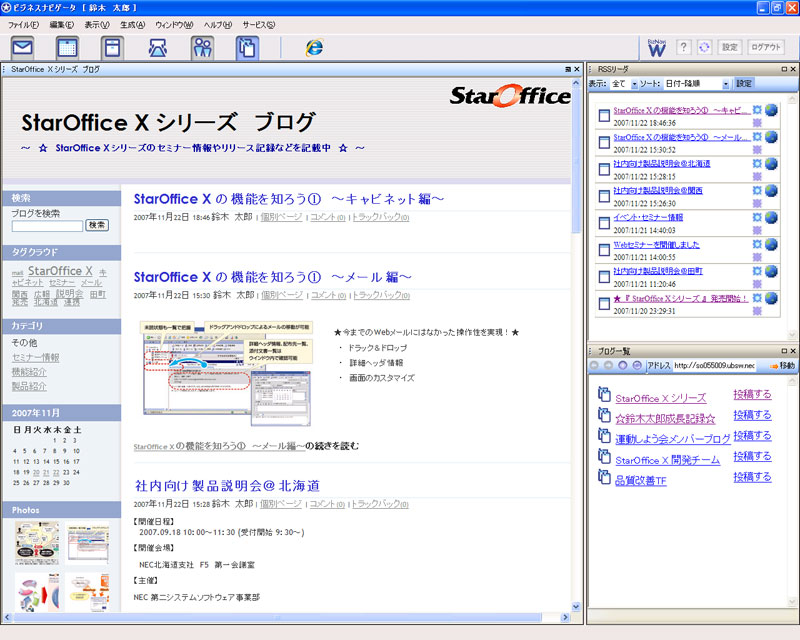Viewport: 800px width, 640px height.
Task: Open RSS link ★『StarOffice Xシリーズ』発売開始!
Action: coord(681,298)
